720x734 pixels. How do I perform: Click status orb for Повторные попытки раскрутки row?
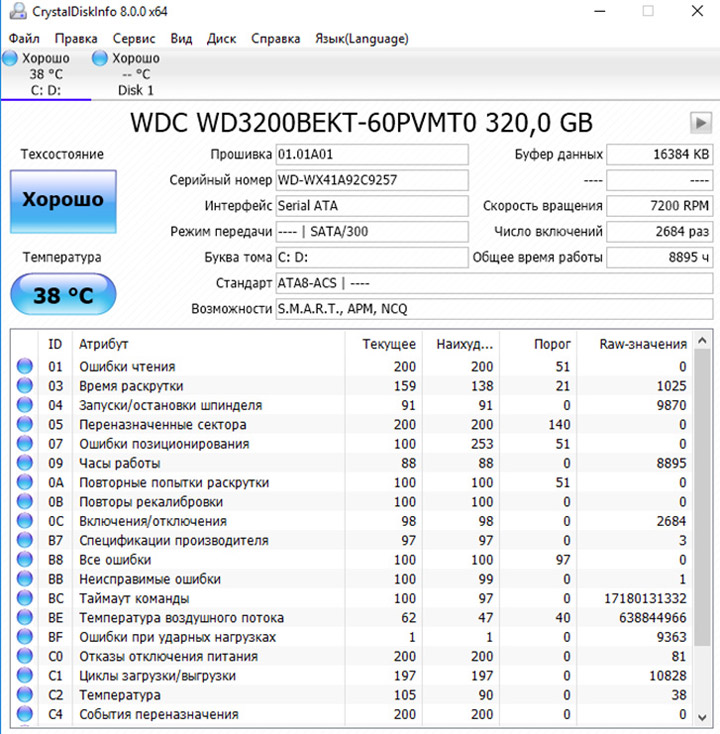coord(25,482)
